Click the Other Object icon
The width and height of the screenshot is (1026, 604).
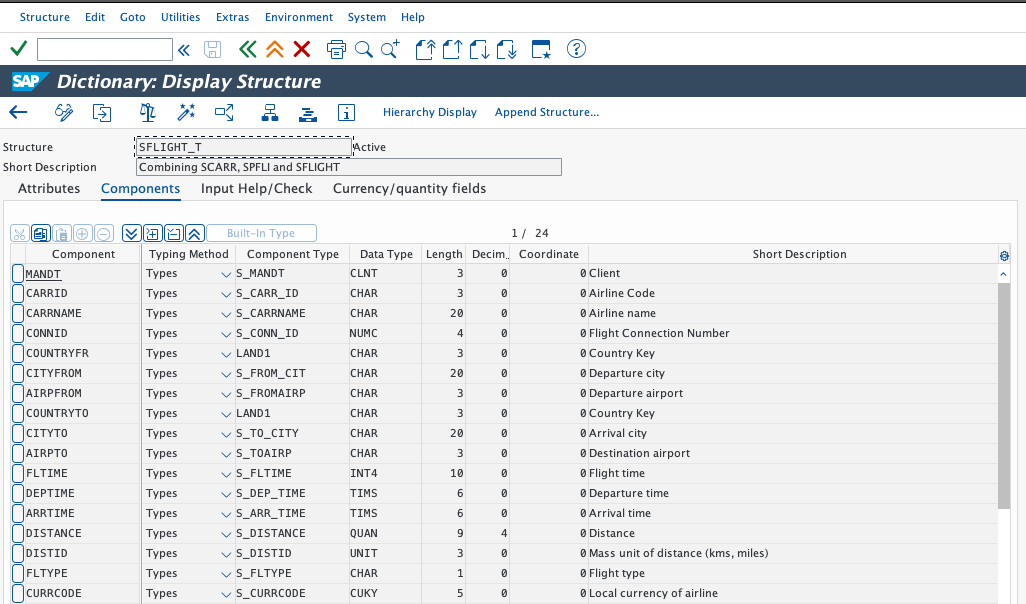102,113
